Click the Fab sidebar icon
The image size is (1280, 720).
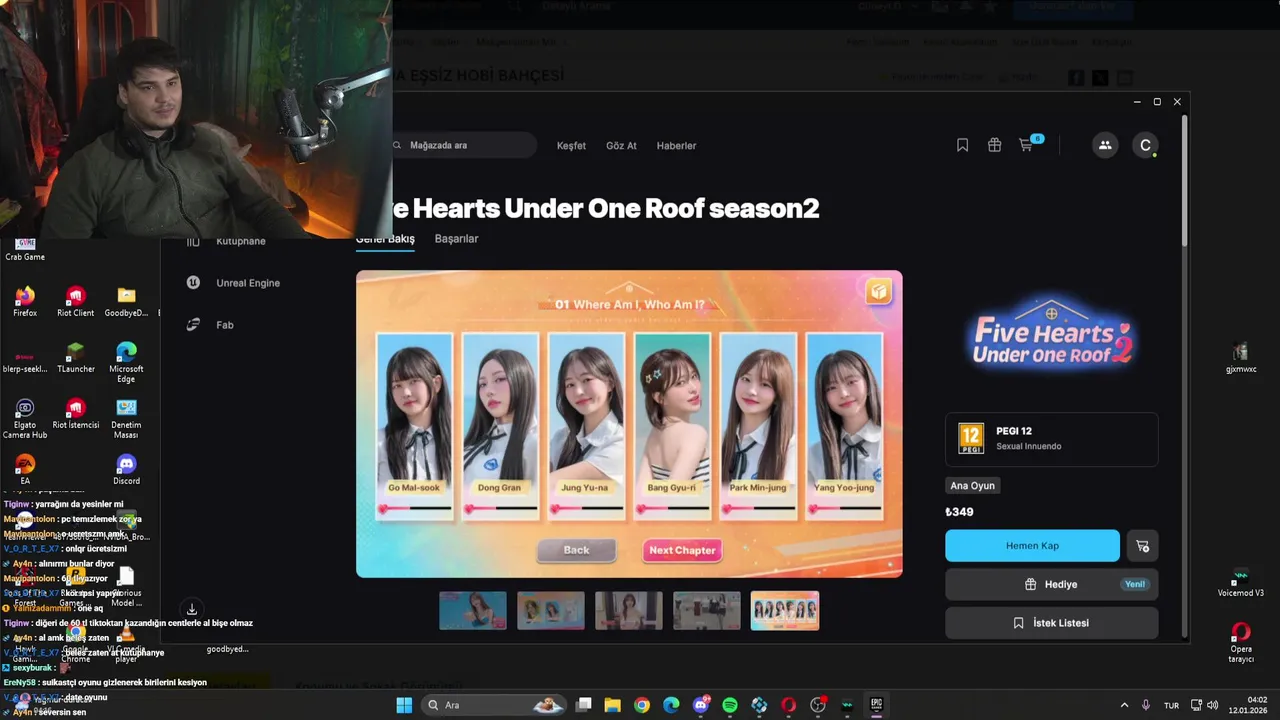point(193,325)
